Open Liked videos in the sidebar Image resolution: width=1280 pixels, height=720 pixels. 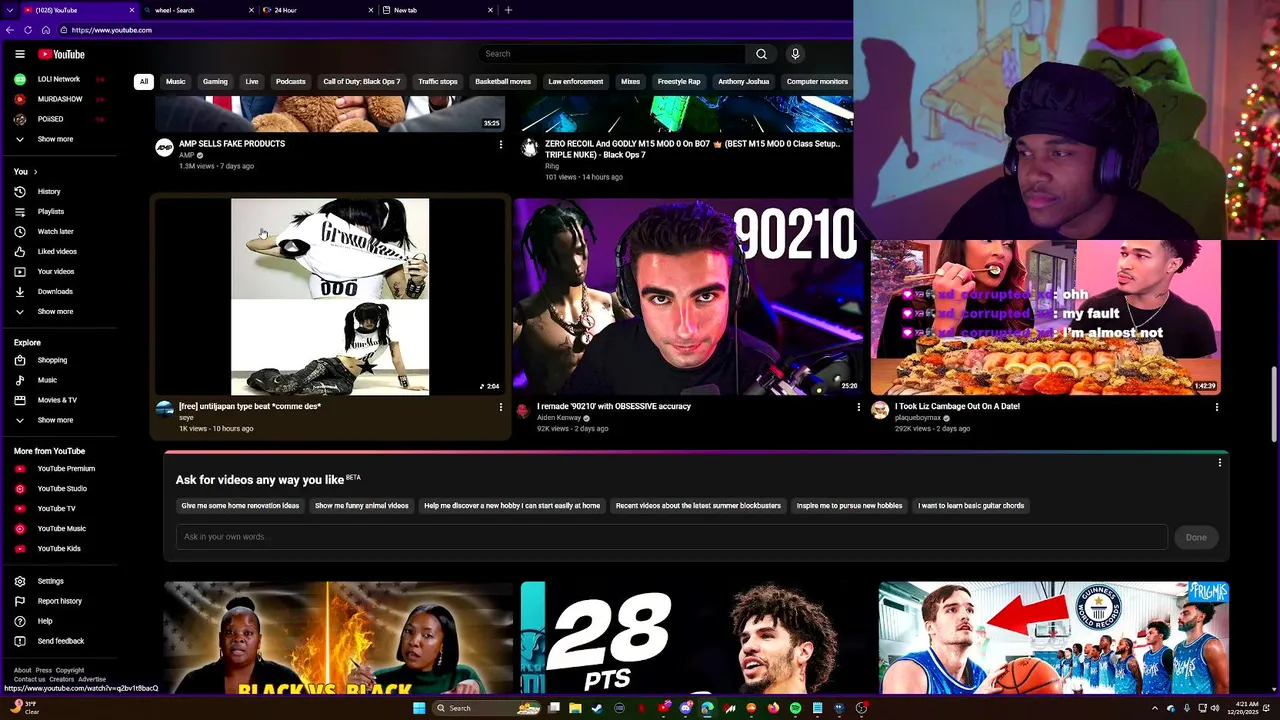[x=57, y=251]
